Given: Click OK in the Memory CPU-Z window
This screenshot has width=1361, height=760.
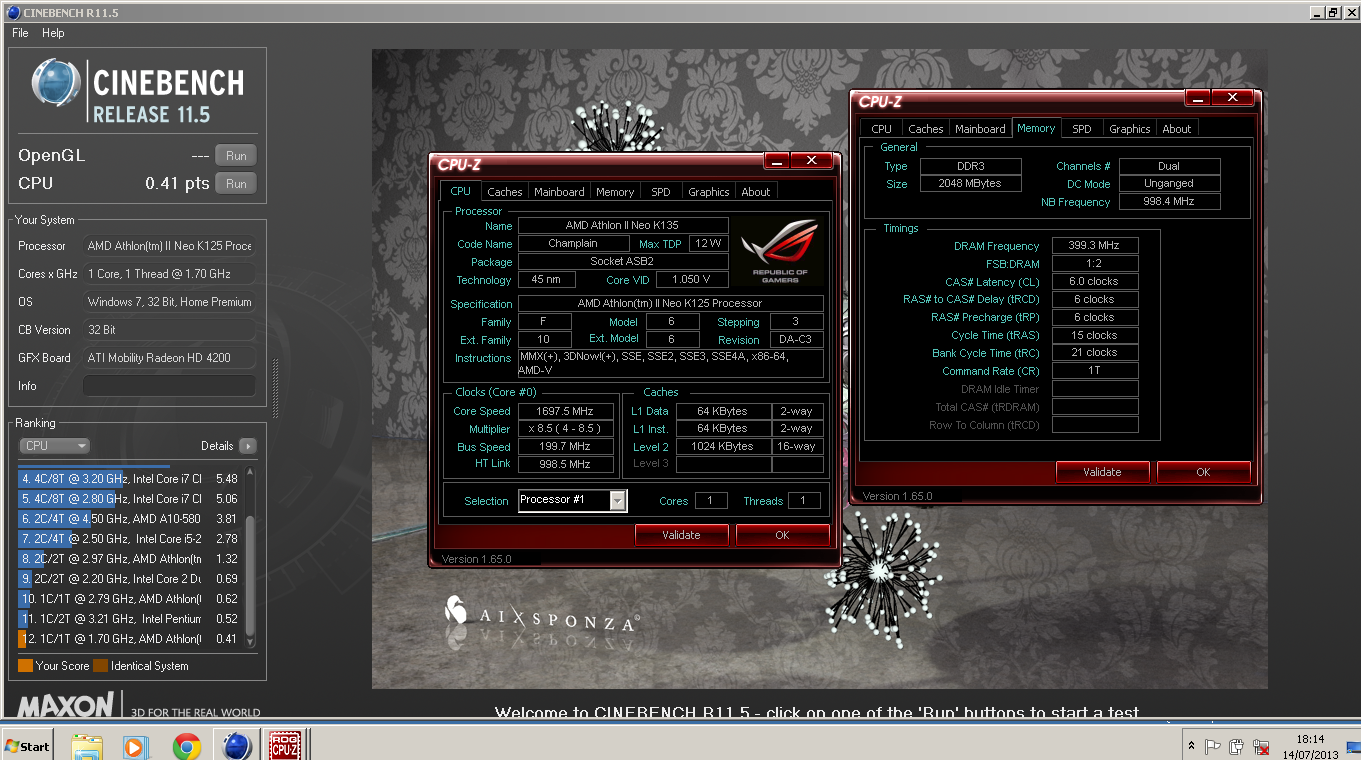Looking at the screenshot, I should (1203, 472).
